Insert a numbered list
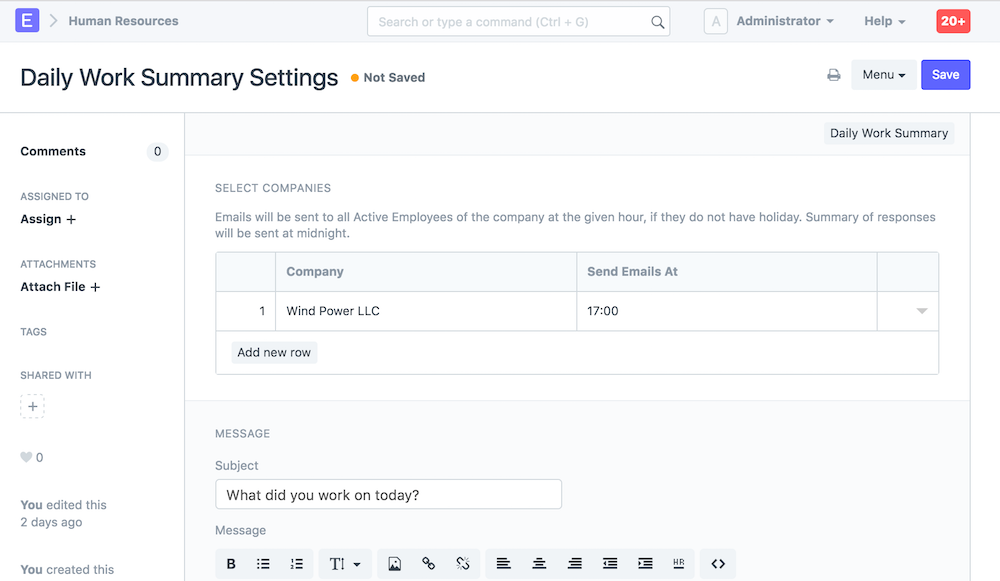Image resolution: width=1000 pixels, height=581 pixels. click(296, 564)
